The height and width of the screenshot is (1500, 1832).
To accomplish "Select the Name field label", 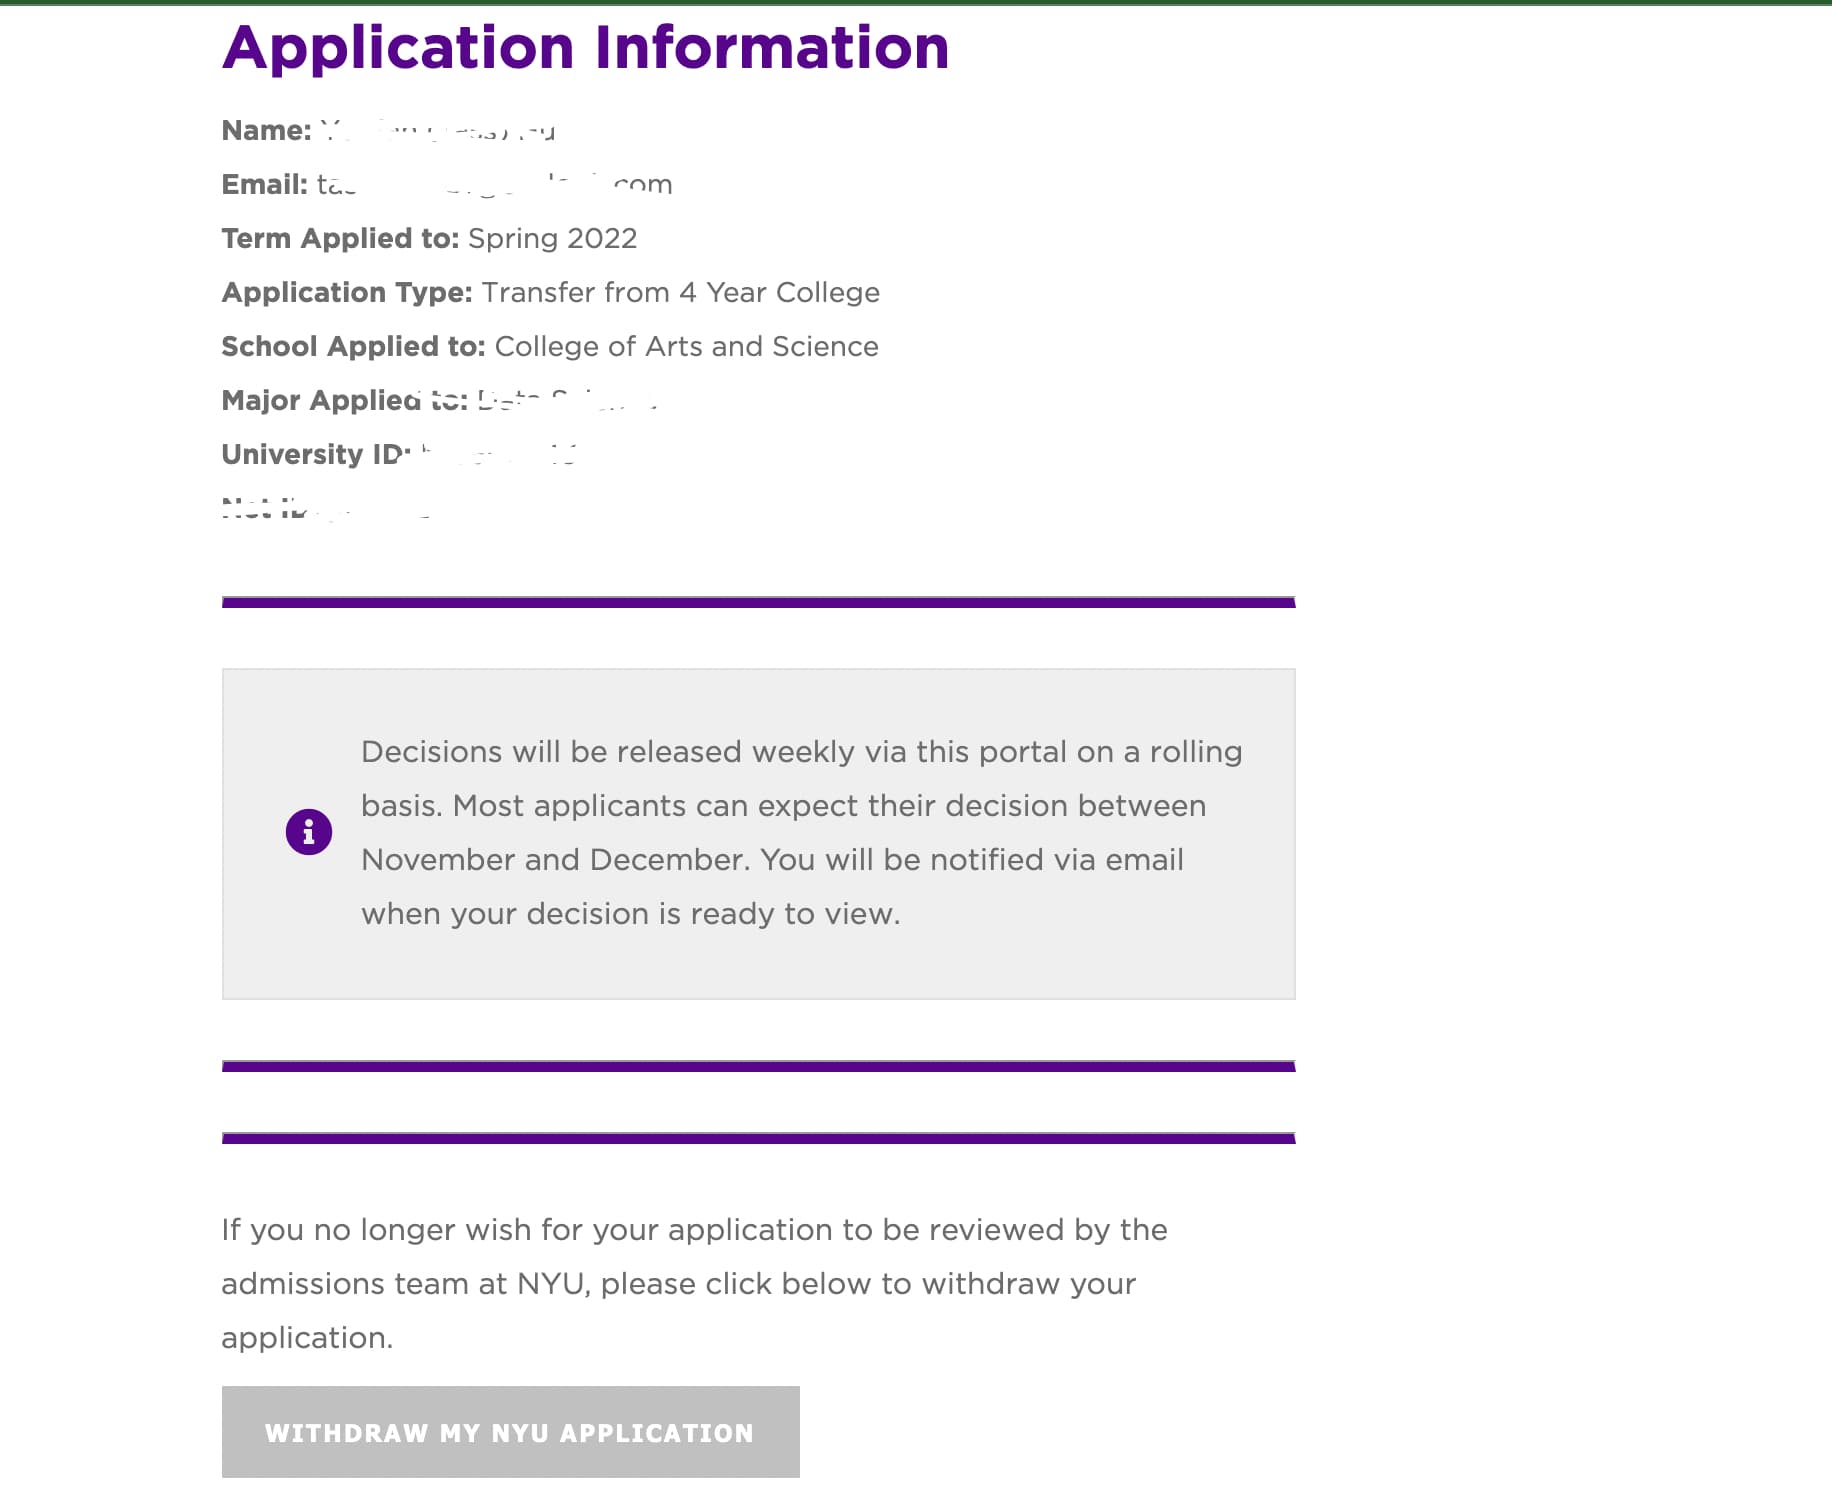I will [x=266, y=131].
